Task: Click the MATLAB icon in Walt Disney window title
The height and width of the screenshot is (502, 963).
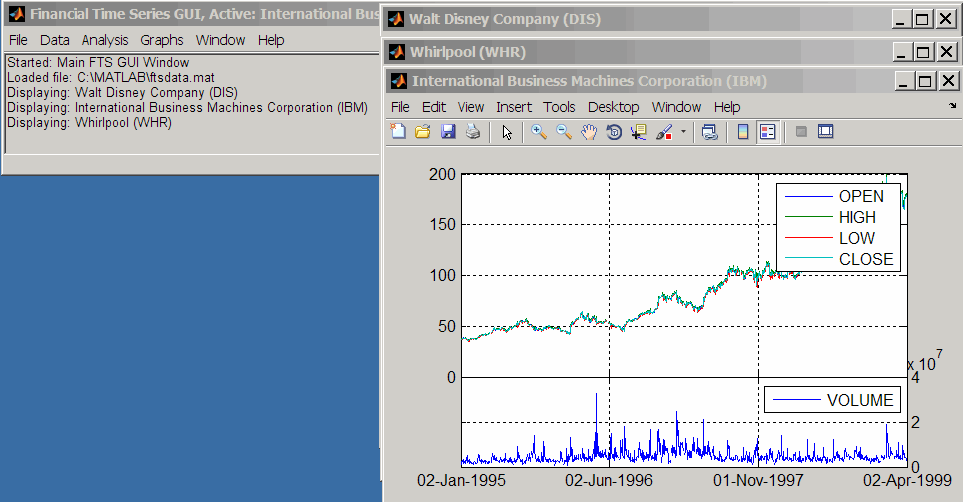Action: [x=396, y=19]
